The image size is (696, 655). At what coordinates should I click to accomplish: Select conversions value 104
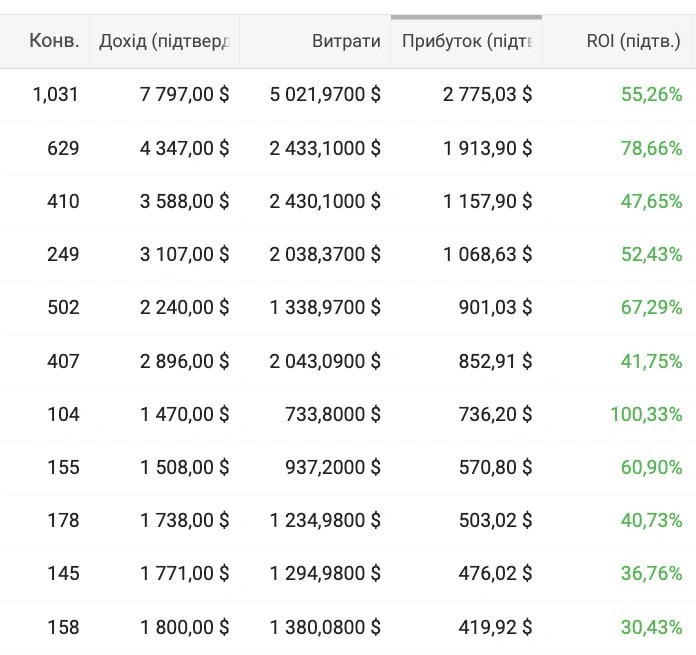[x=63, y=414]
